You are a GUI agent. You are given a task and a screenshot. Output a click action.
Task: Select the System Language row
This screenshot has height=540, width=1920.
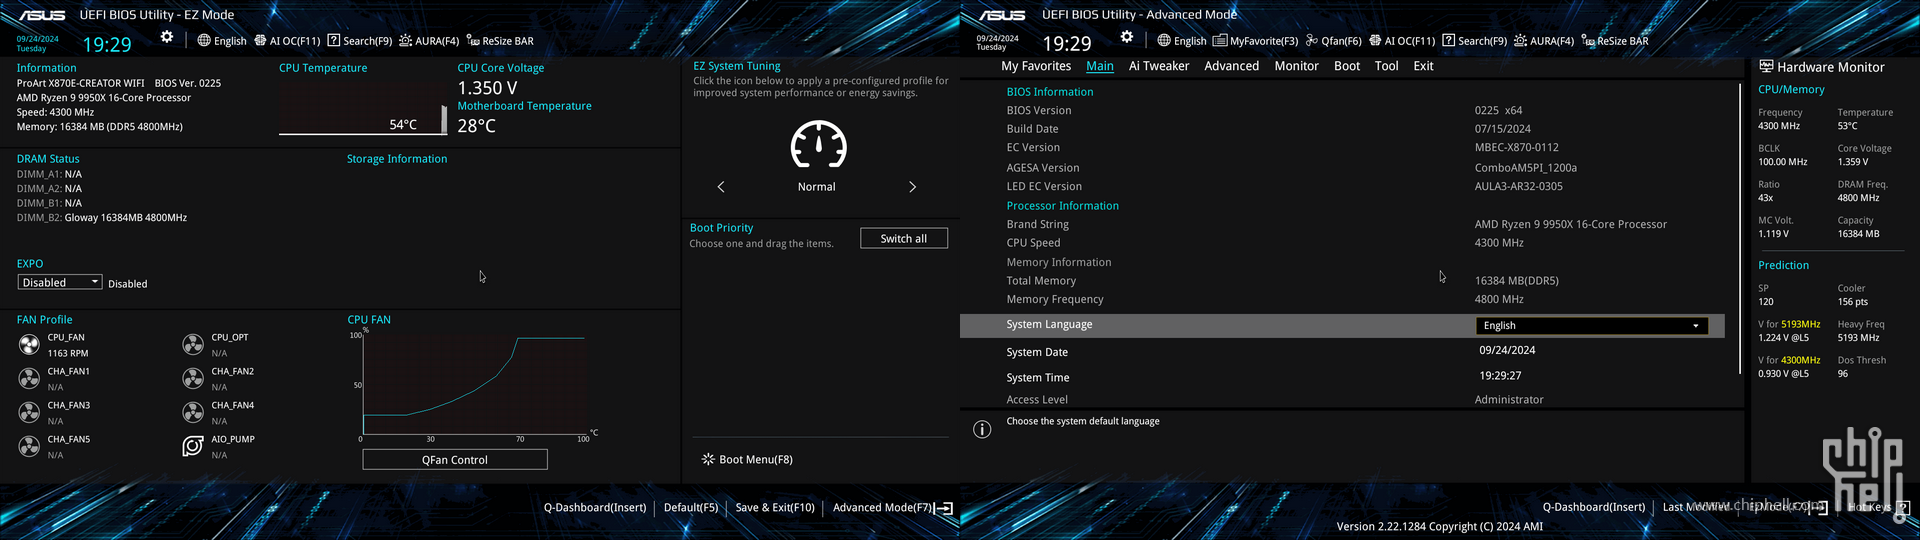tap(1342, 326)
